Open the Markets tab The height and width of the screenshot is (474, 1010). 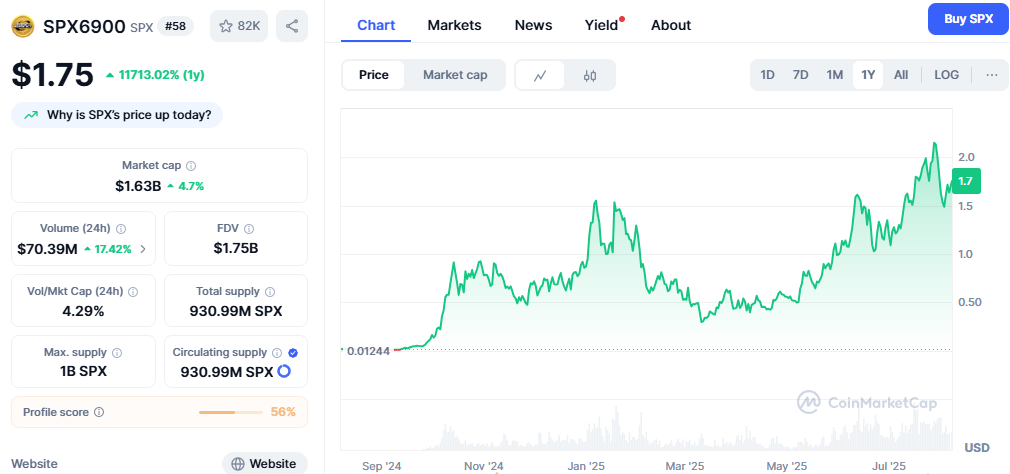454,25
